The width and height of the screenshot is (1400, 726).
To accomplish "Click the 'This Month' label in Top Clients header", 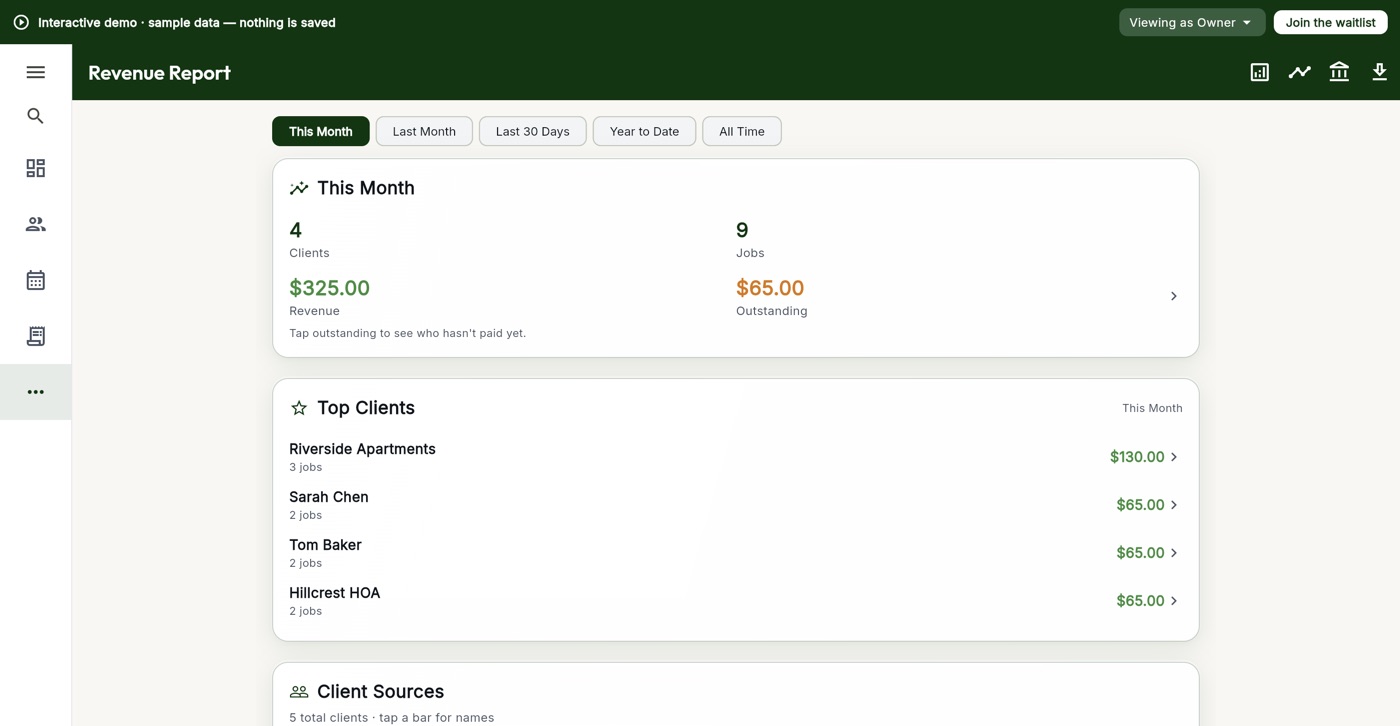I will coord(1152,408).
